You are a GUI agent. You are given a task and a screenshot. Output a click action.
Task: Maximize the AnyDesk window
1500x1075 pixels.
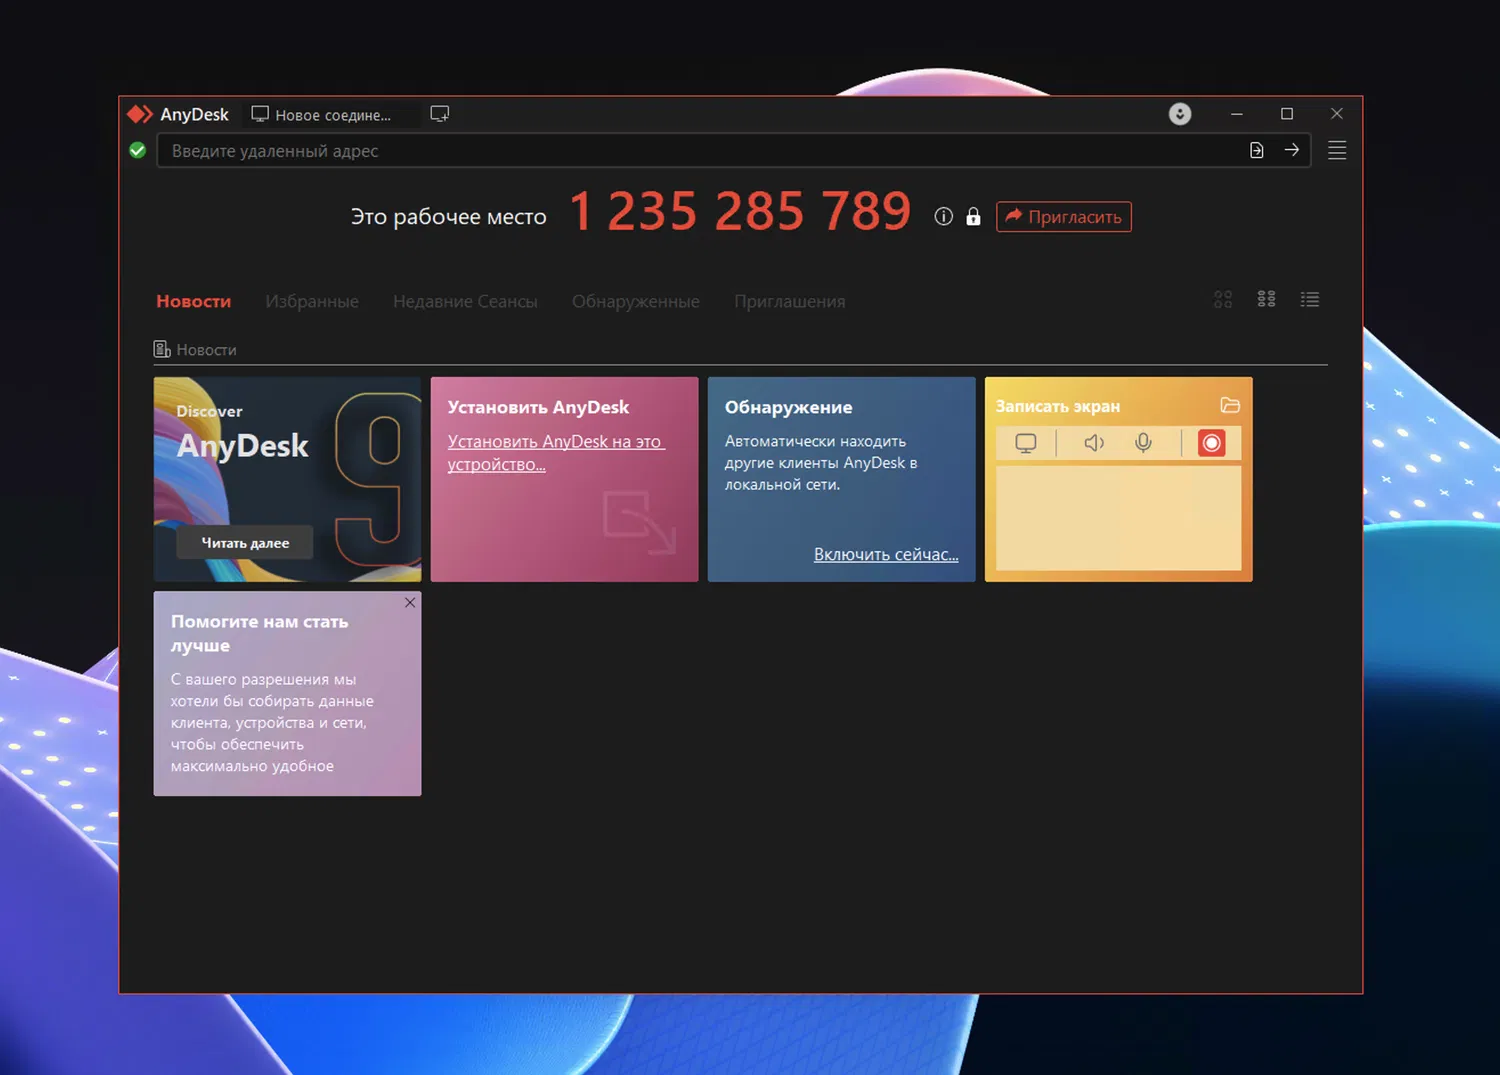[1287, 114]
